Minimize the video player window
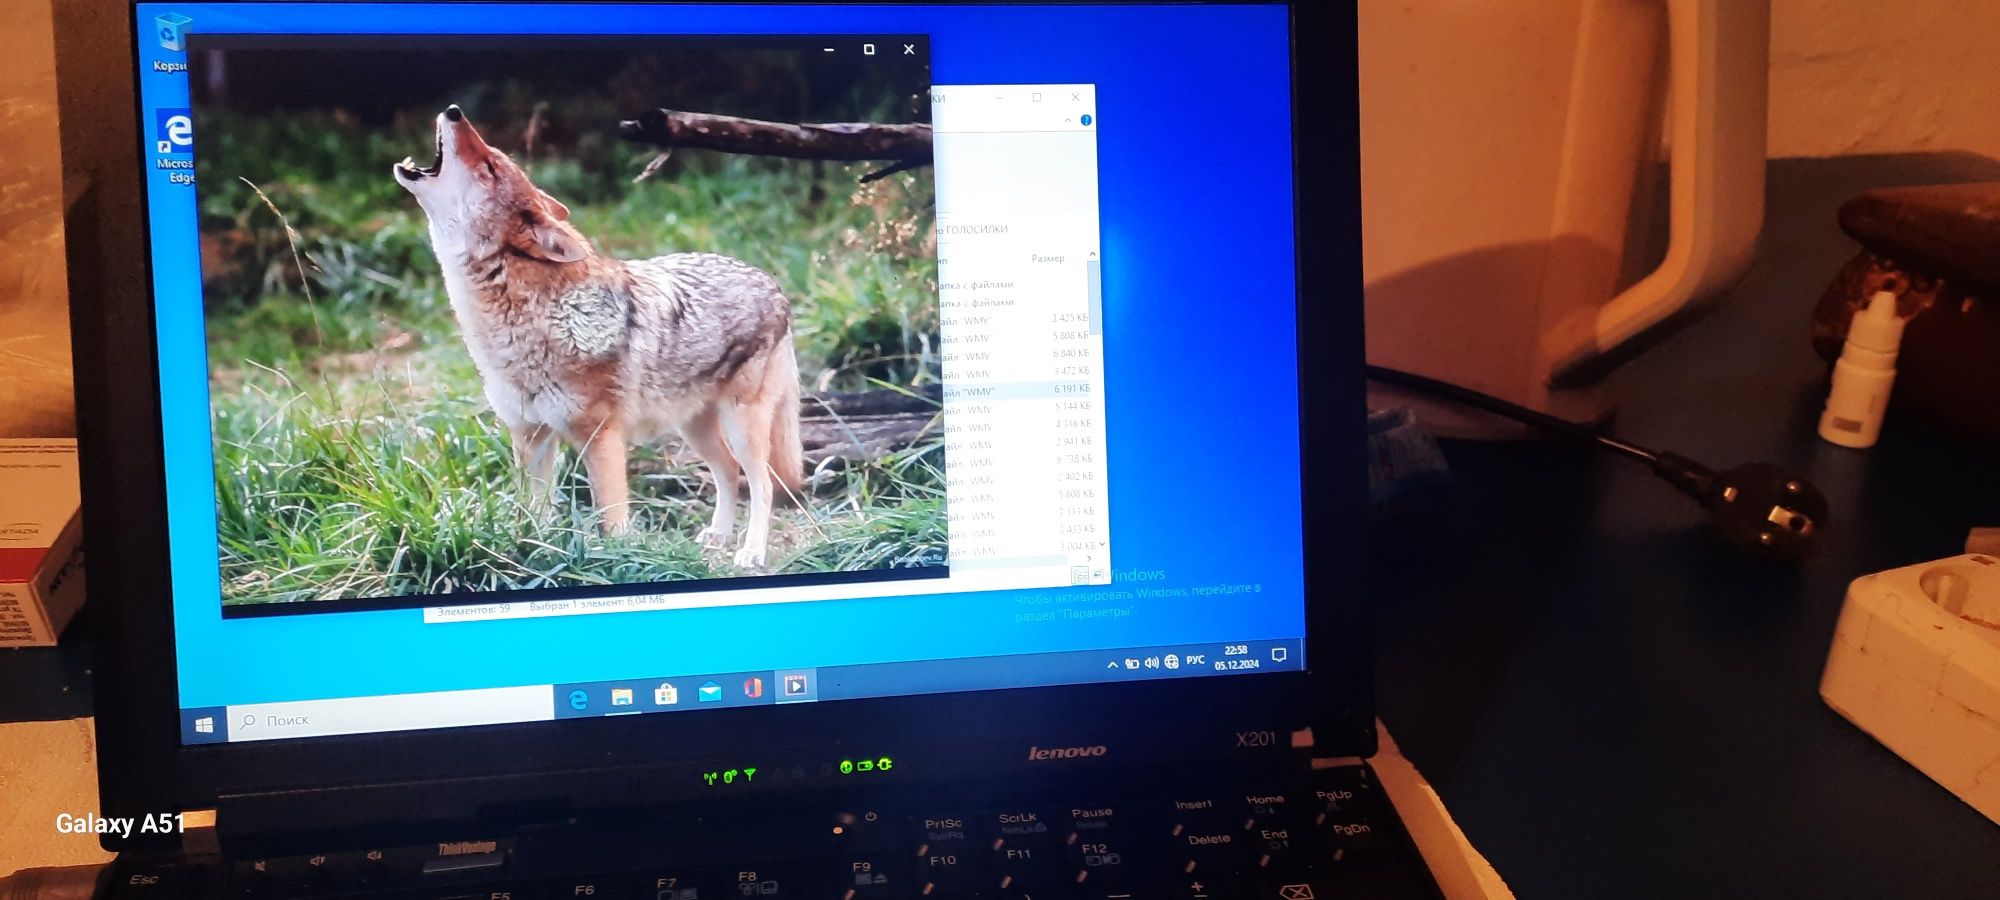This screenshot has width=2000, height=900. [829, 49]
